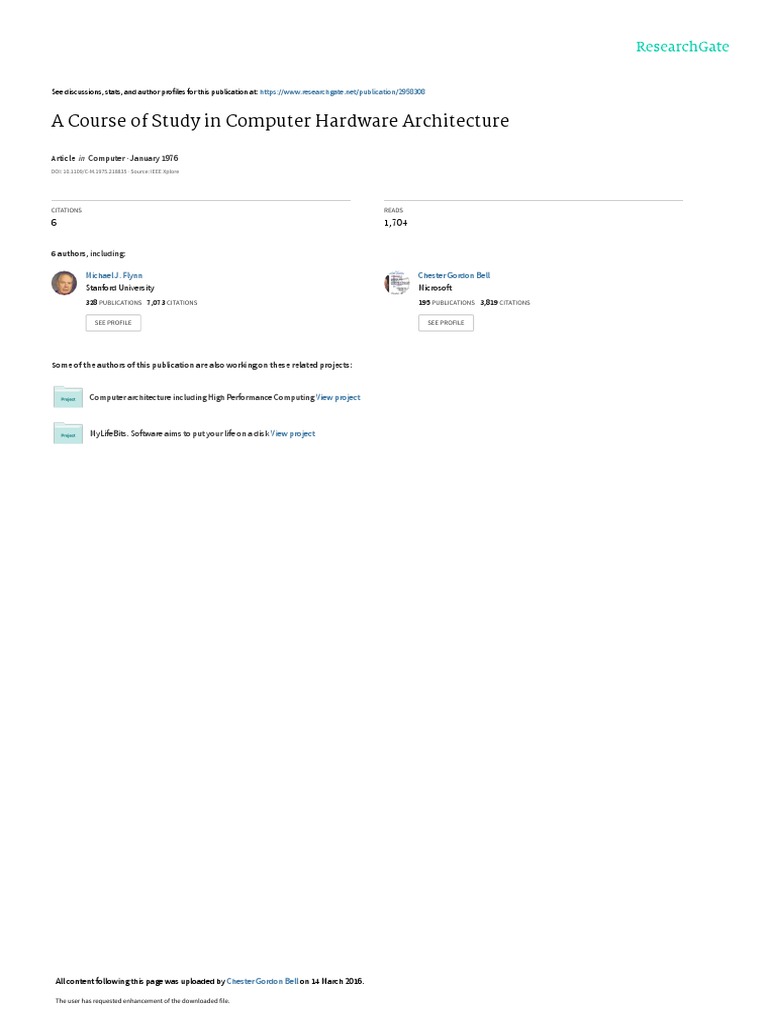View the MyLifeBits project link
Image resolution: width=768 pixels, height=1024 pixels.
[293, 434]
